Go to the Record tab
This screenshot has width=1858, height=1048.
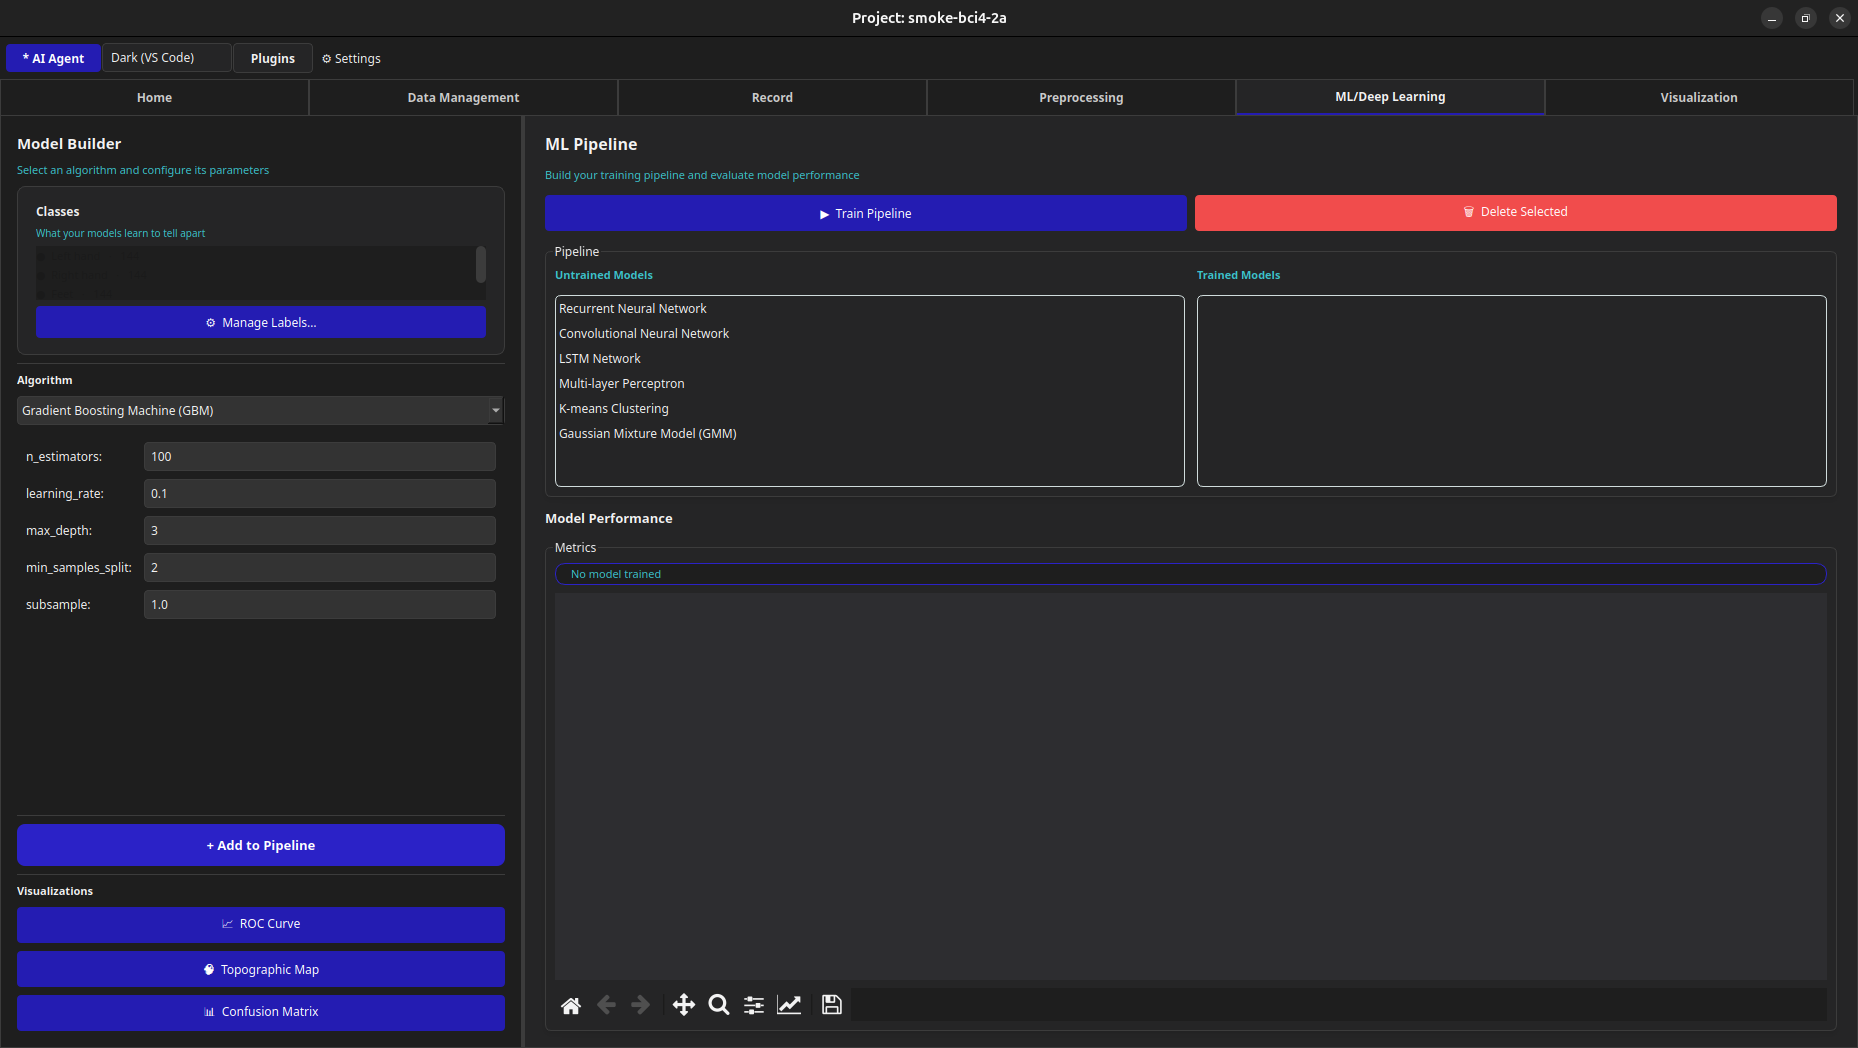click(x=772, y=98)
